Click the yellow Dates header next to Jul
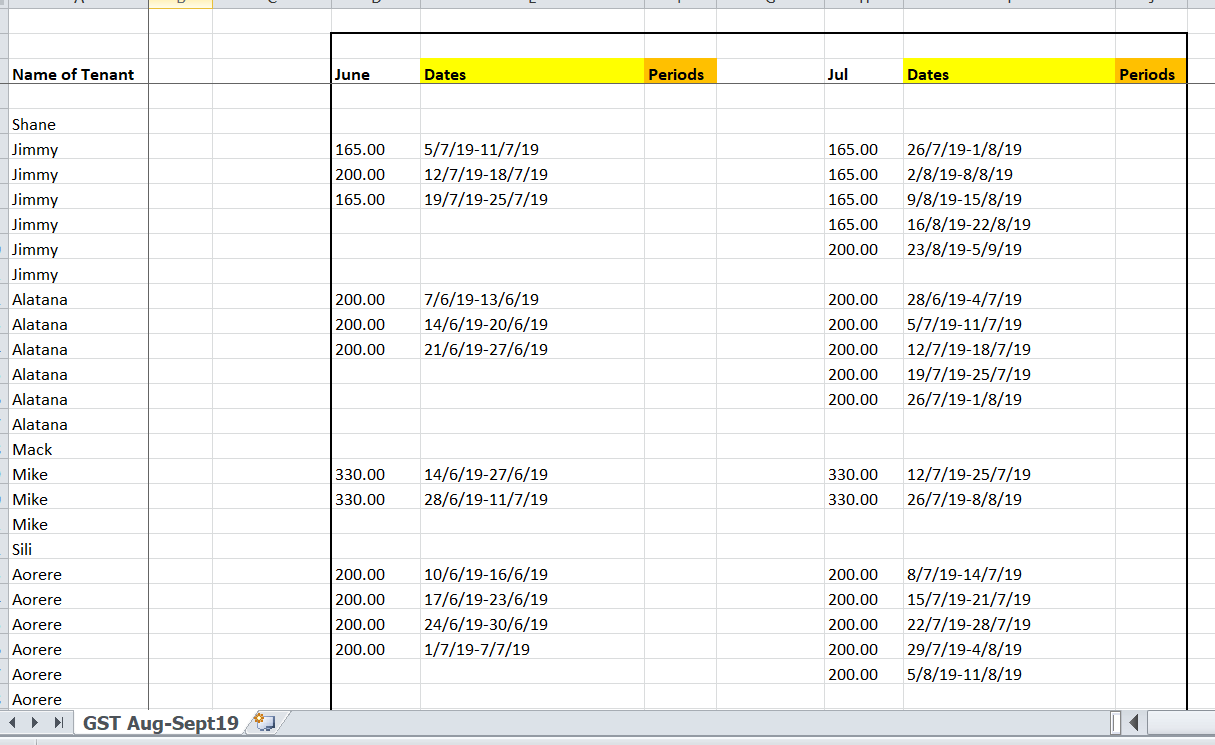Image resolution: width=1215 pixels, height=745 pixels. click(x=1009, y=71)
